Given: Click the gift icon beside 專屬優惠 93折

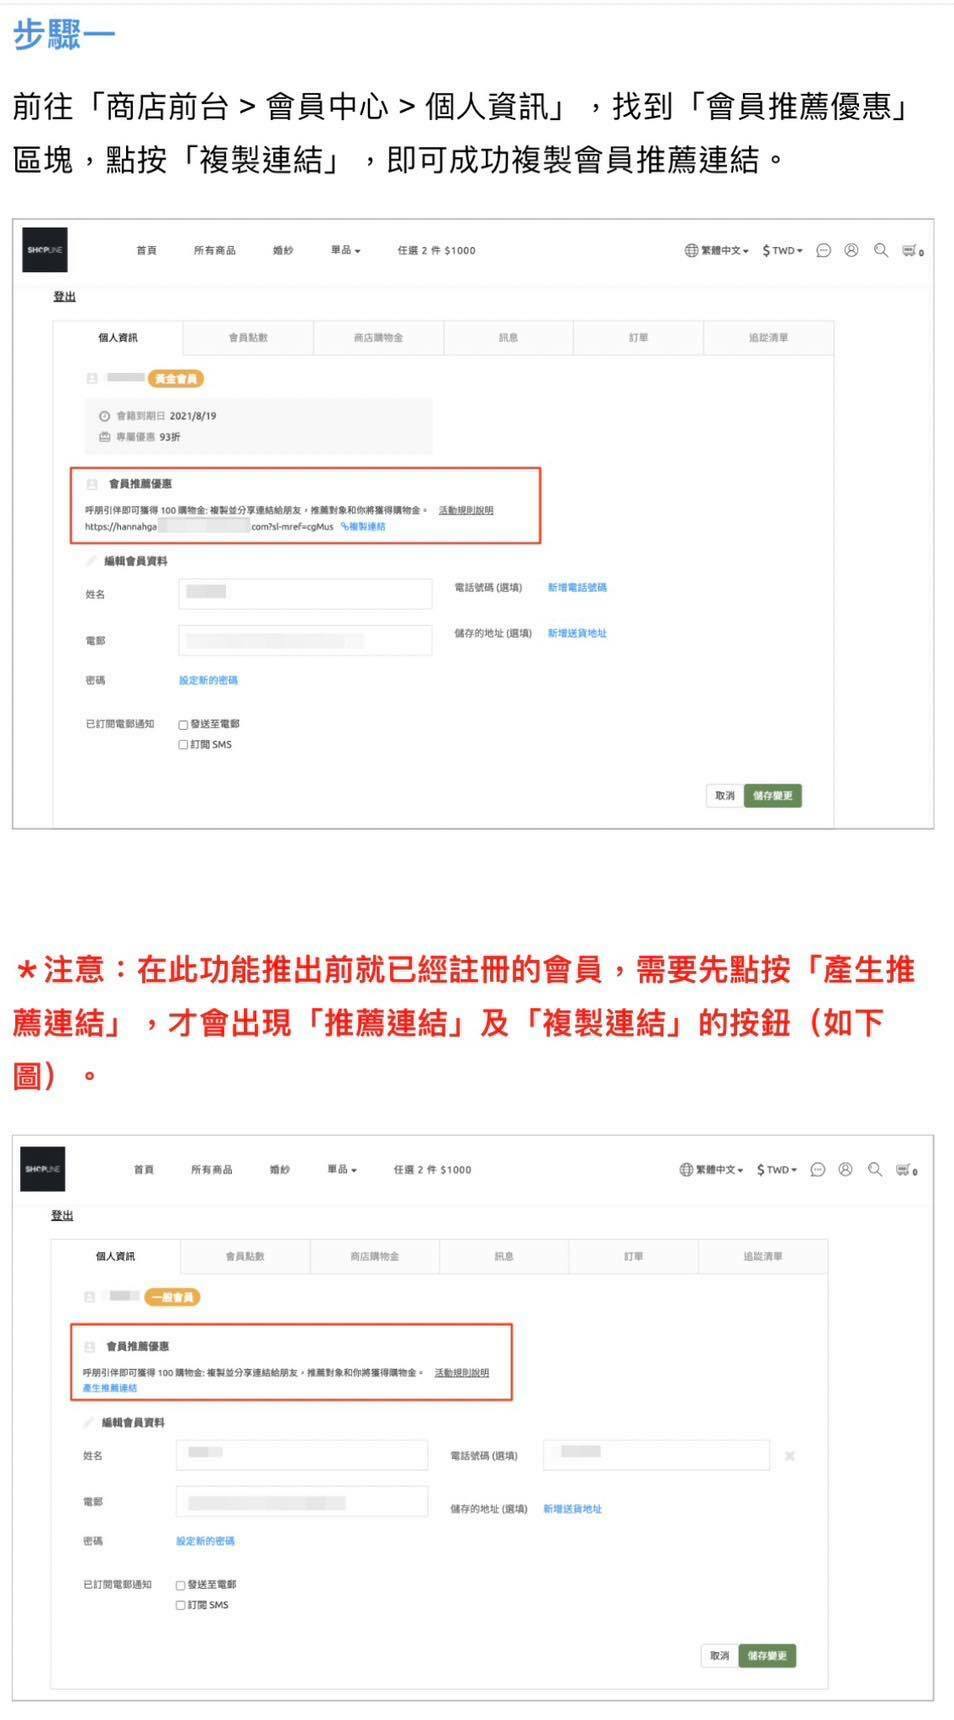Looking at the screenshot, I should pos(104,437).
